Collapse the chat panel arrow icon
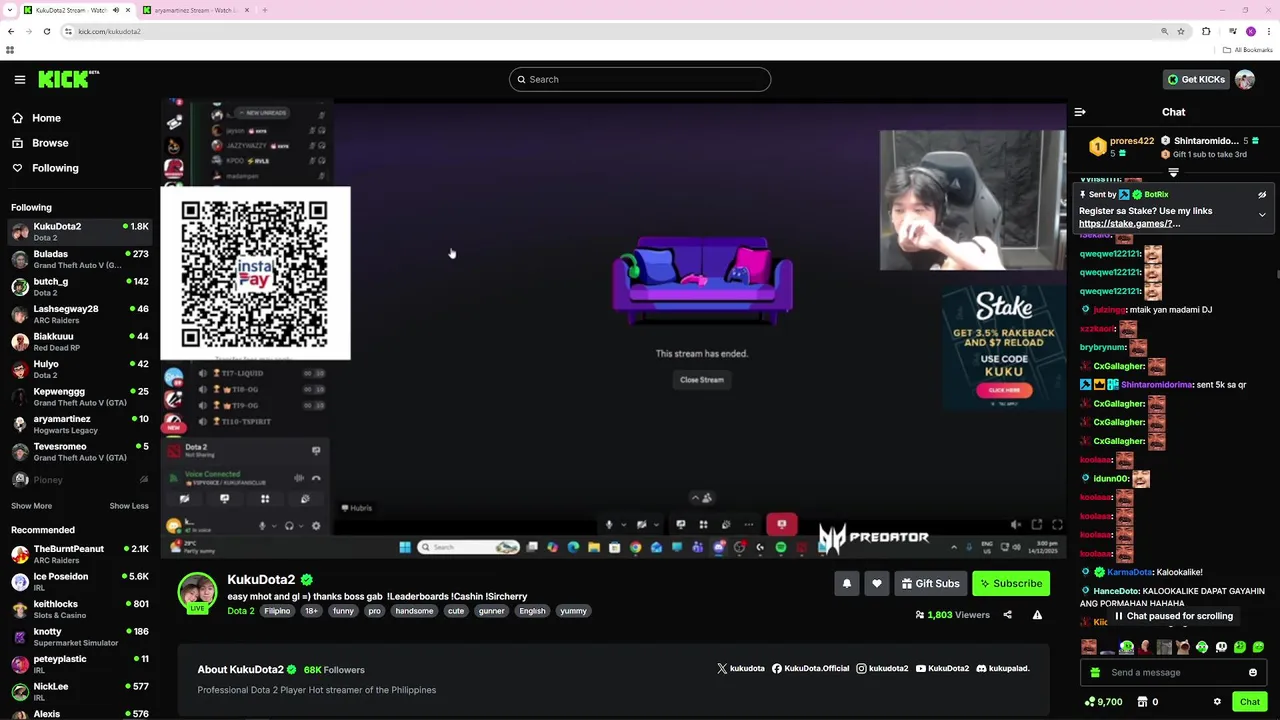The image size is (1280, 720). click(1080, 112)
